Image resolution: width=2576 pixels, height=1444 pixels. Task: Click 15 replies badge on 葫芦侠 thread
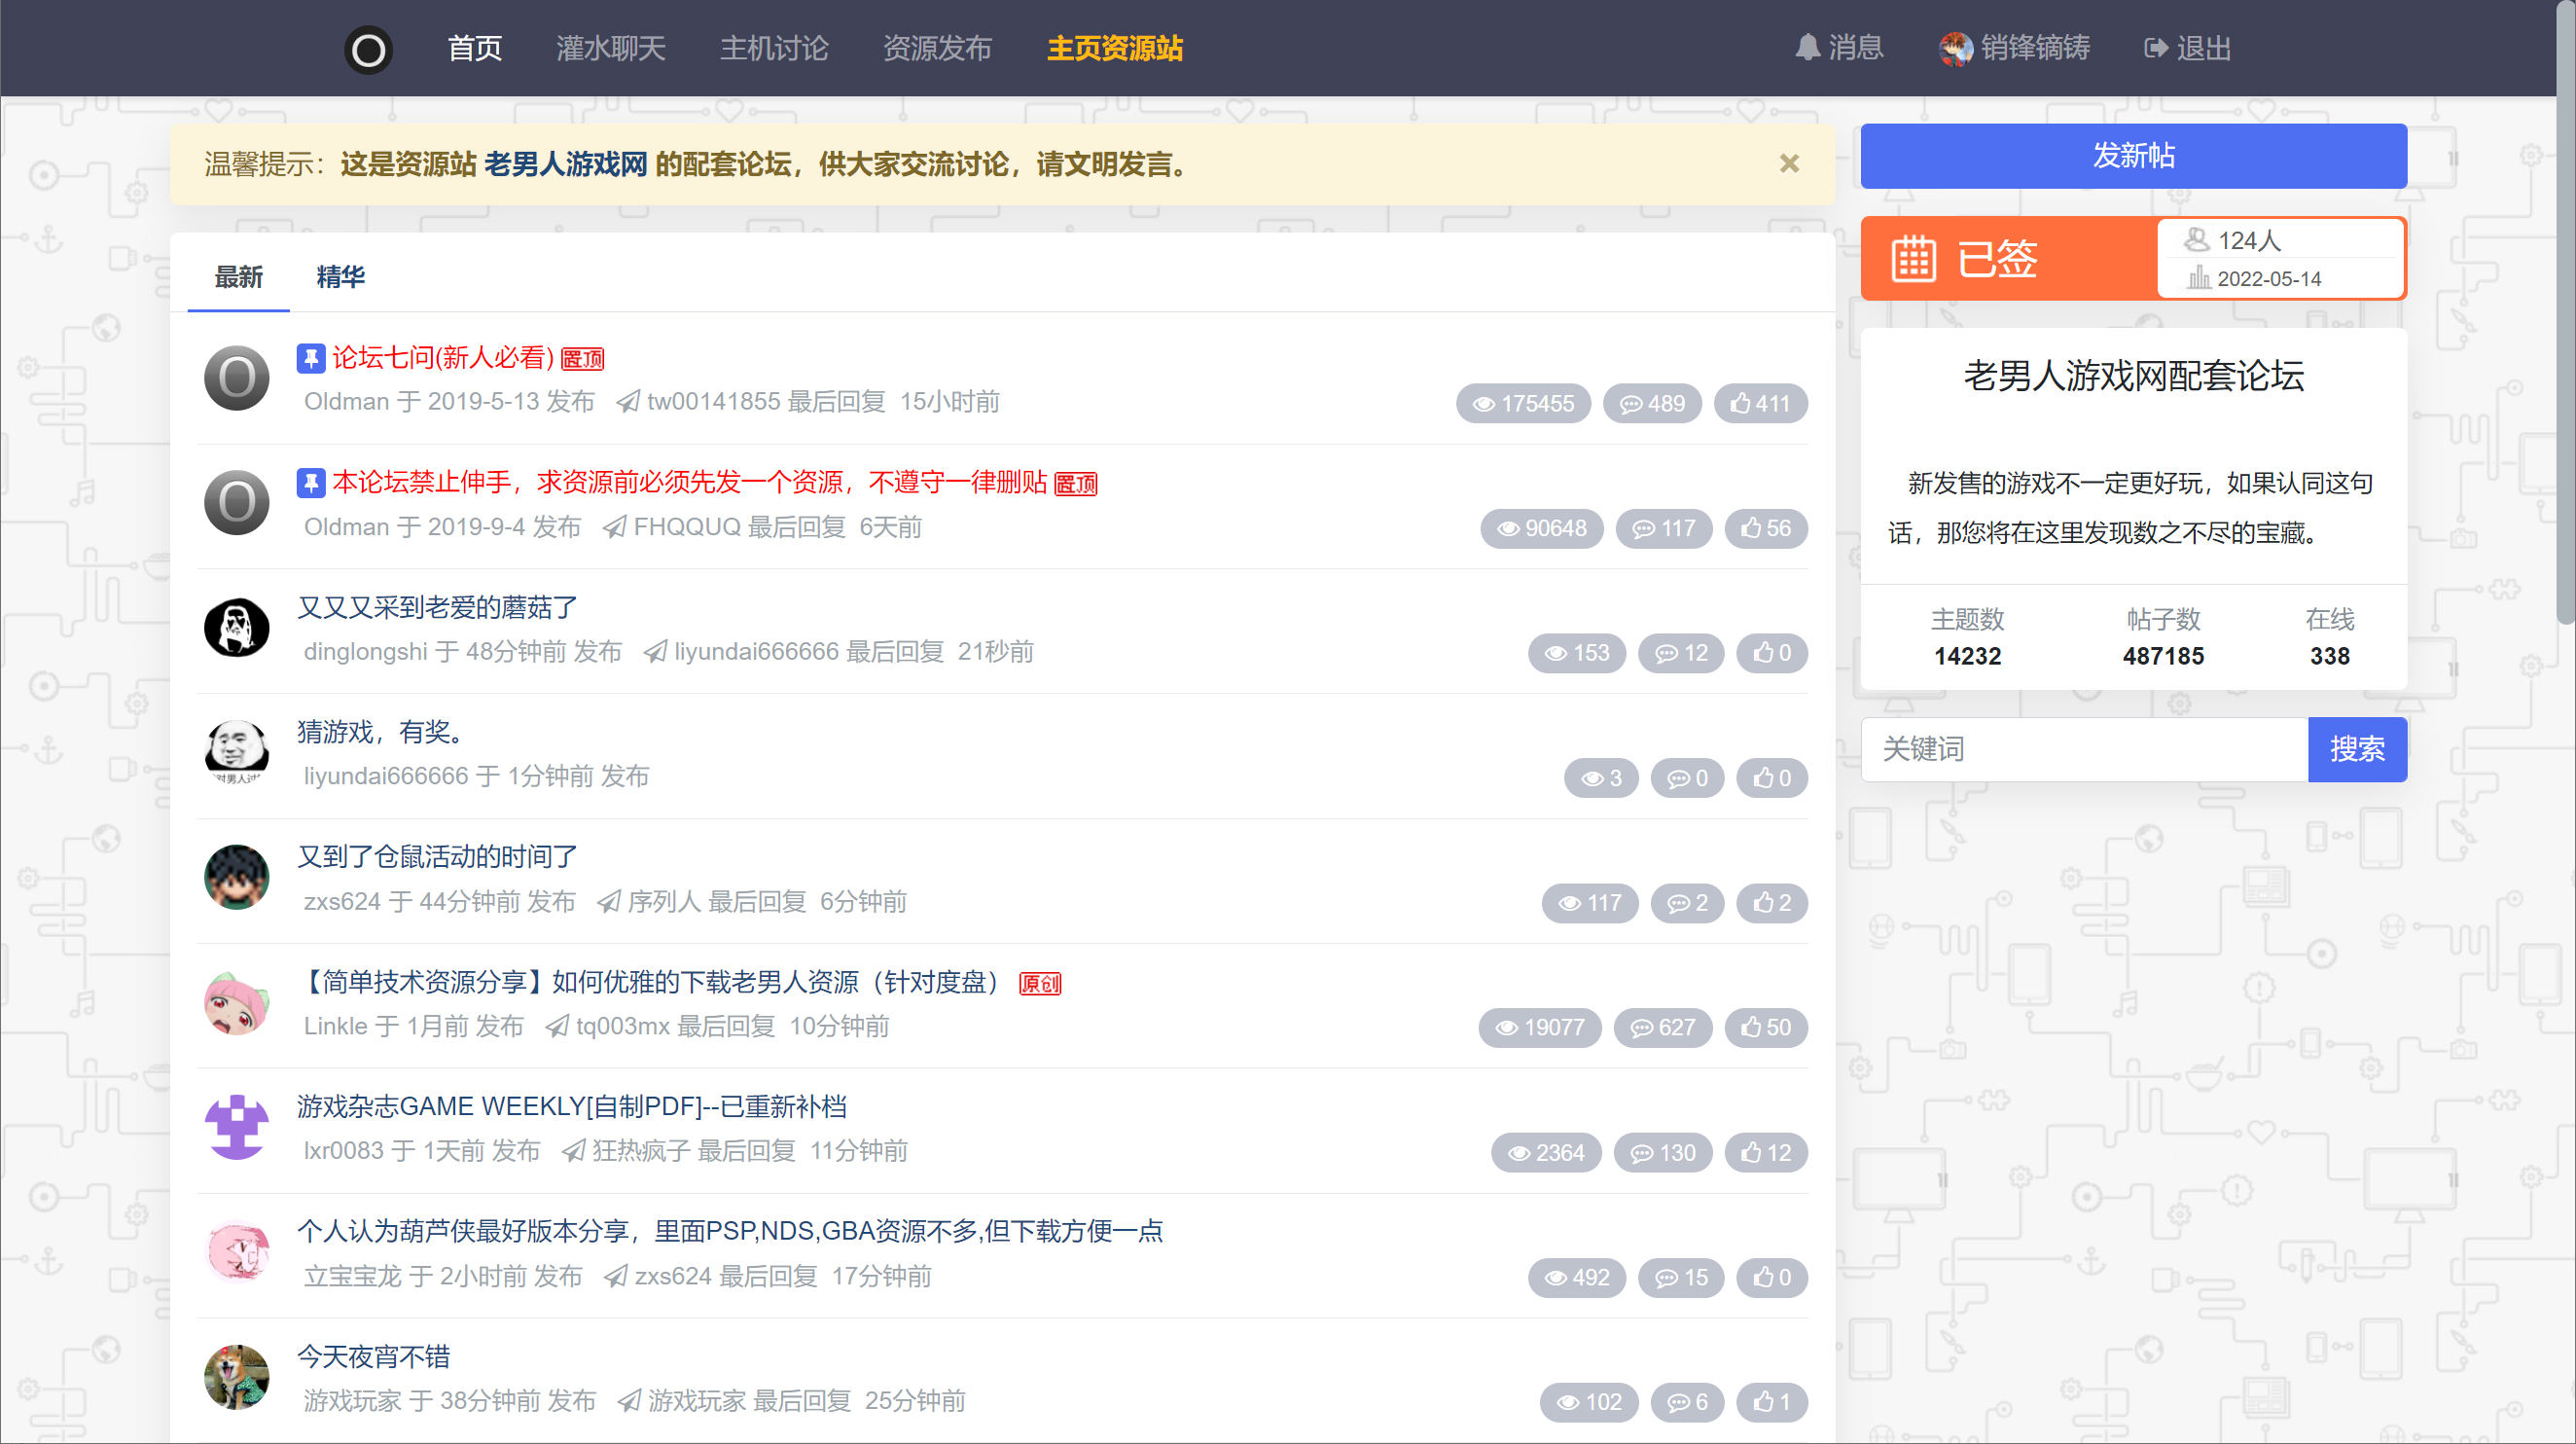(1681, 1277)
